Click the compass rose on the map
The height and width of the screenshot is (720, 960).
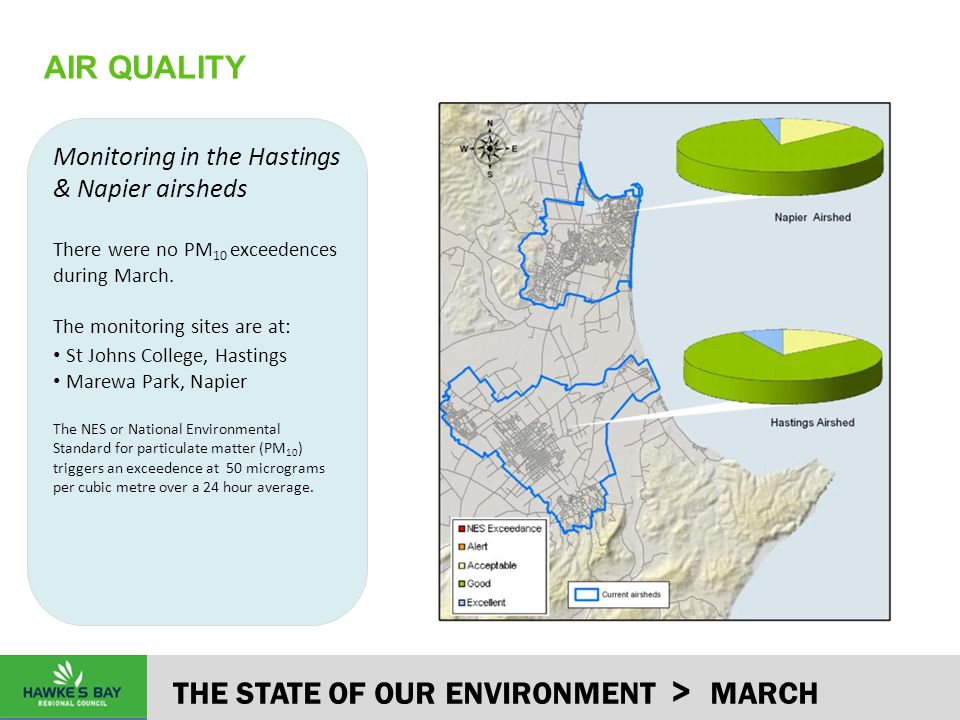(x=489, y=149)
